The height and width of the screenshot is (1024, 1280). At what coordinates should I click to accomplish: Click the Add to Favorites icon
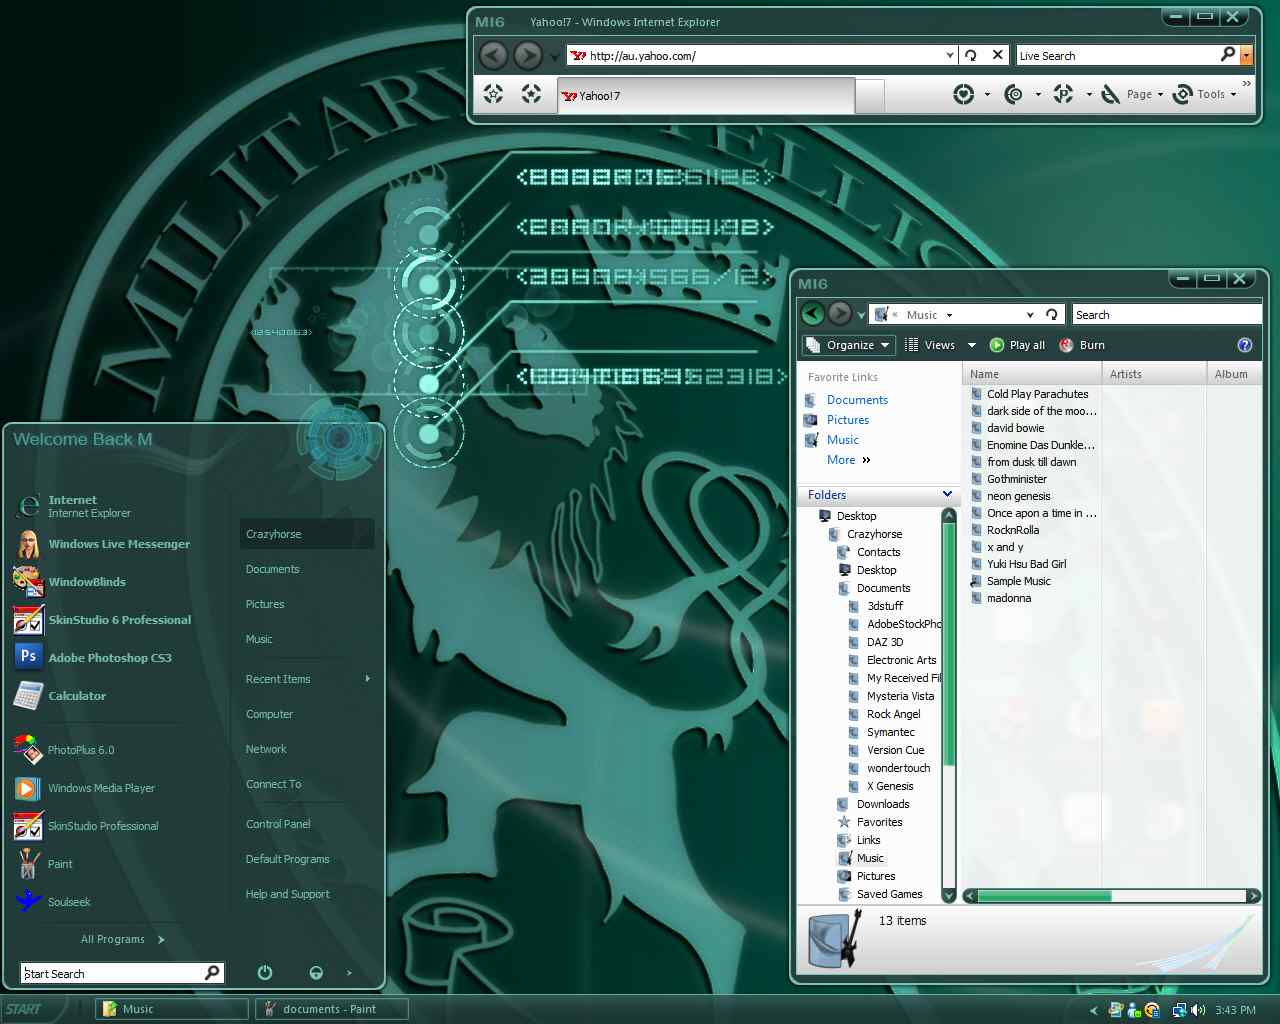(531, 94)
